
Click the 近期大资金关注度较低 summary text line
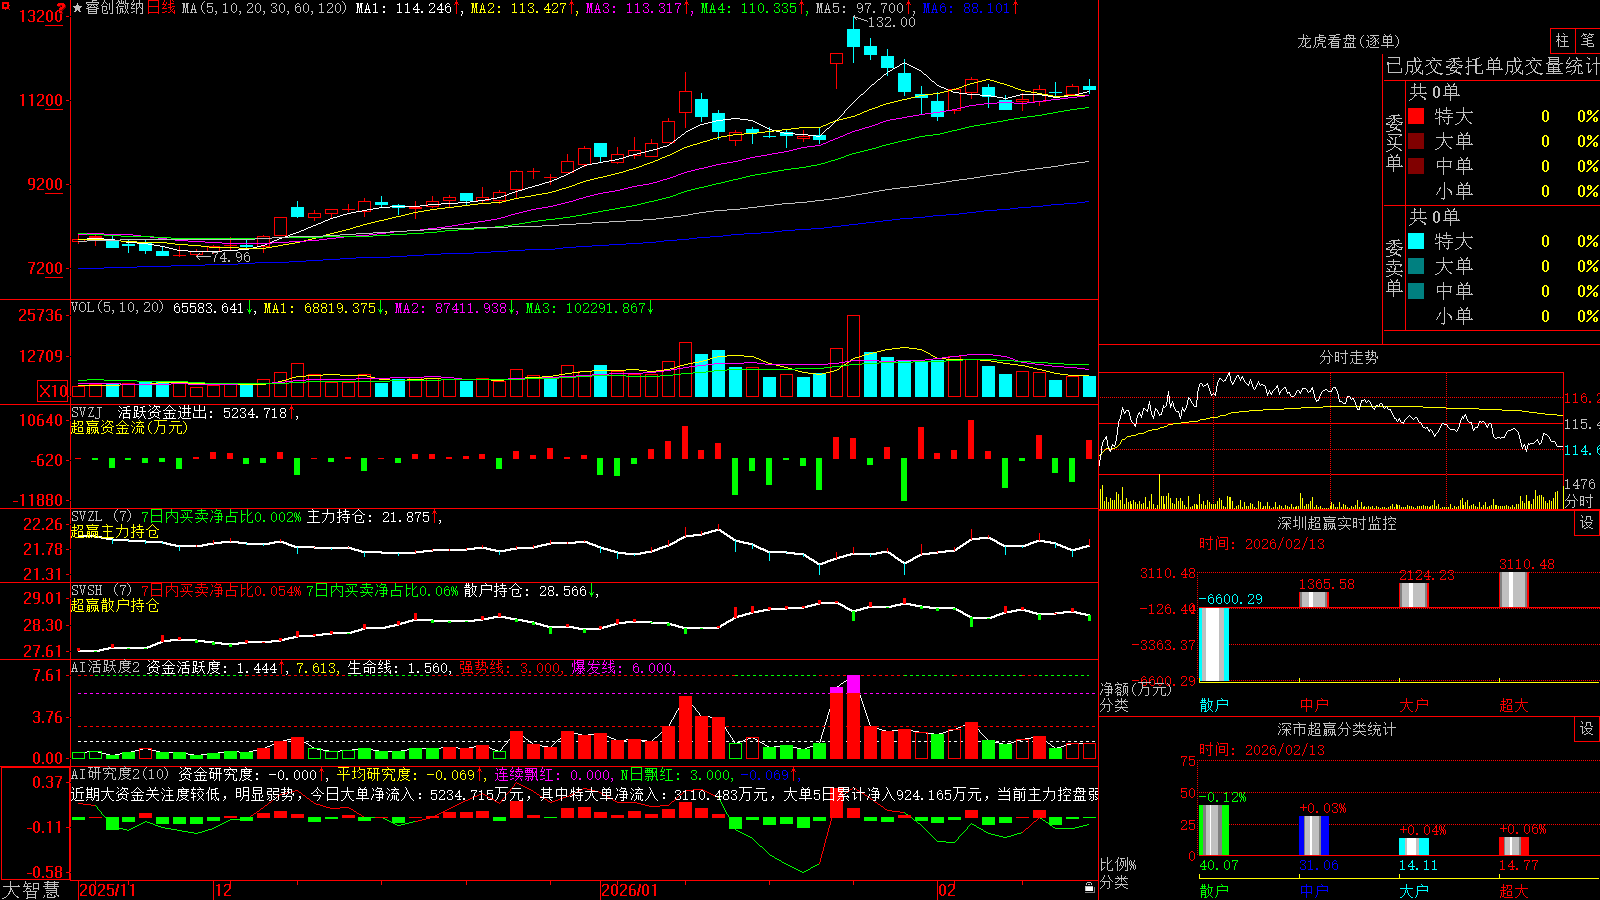point(585,794)
